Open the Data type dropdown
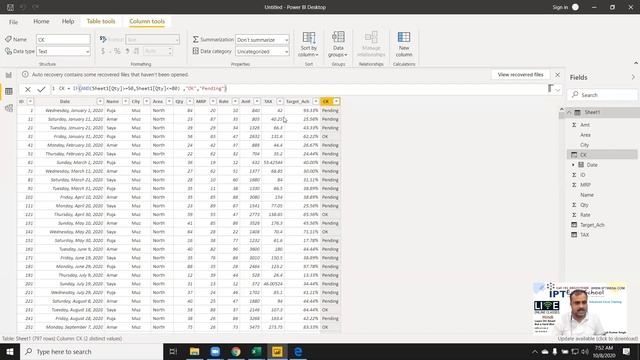 (x=63, y=51)
